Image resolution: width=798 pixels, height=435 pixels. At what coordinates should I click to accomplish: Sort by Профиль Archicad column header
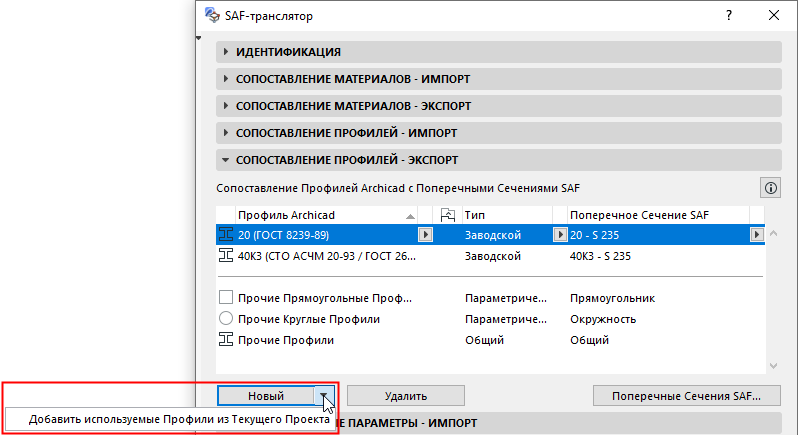point(326,215)
